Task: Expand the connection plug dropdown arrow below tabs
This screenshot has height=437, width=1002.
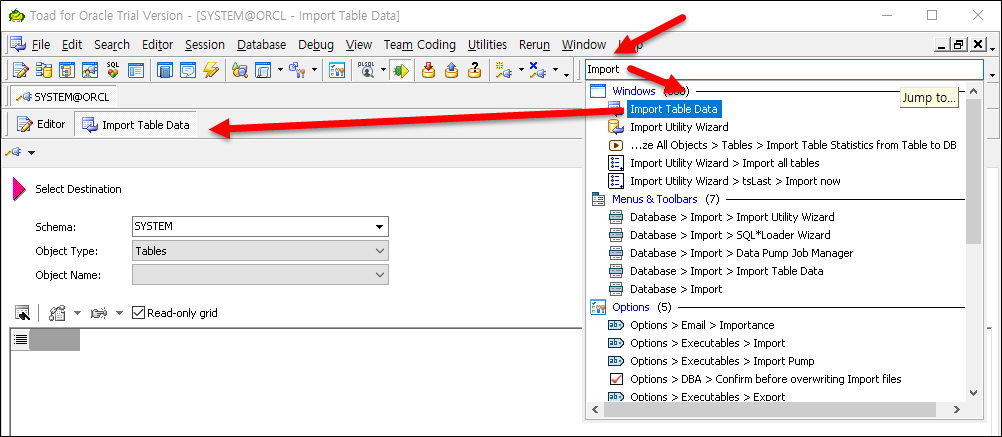Action: click(x=31, y=153)
